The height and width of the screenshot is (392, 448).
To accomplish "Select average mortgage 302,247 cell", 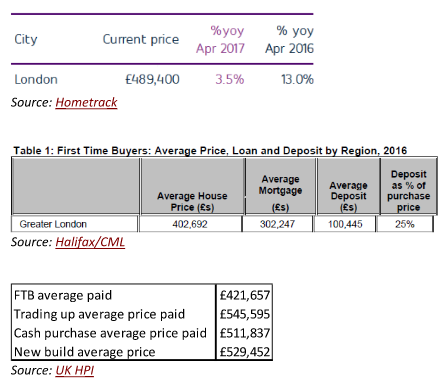I will (277, 224).
